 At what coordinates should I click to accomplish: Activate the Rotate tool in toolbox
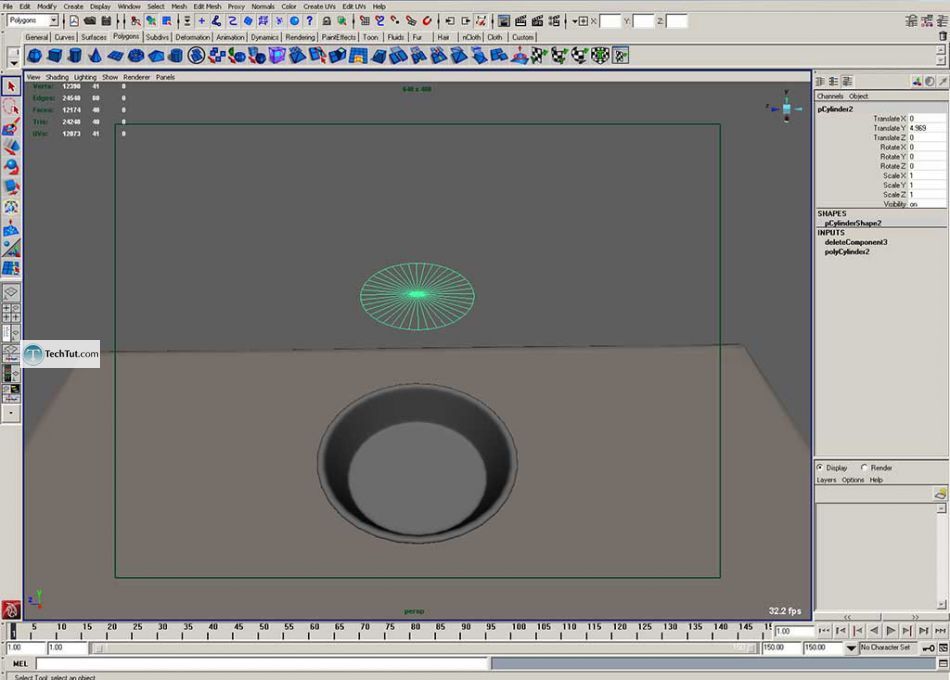click(x=11, y=167)
